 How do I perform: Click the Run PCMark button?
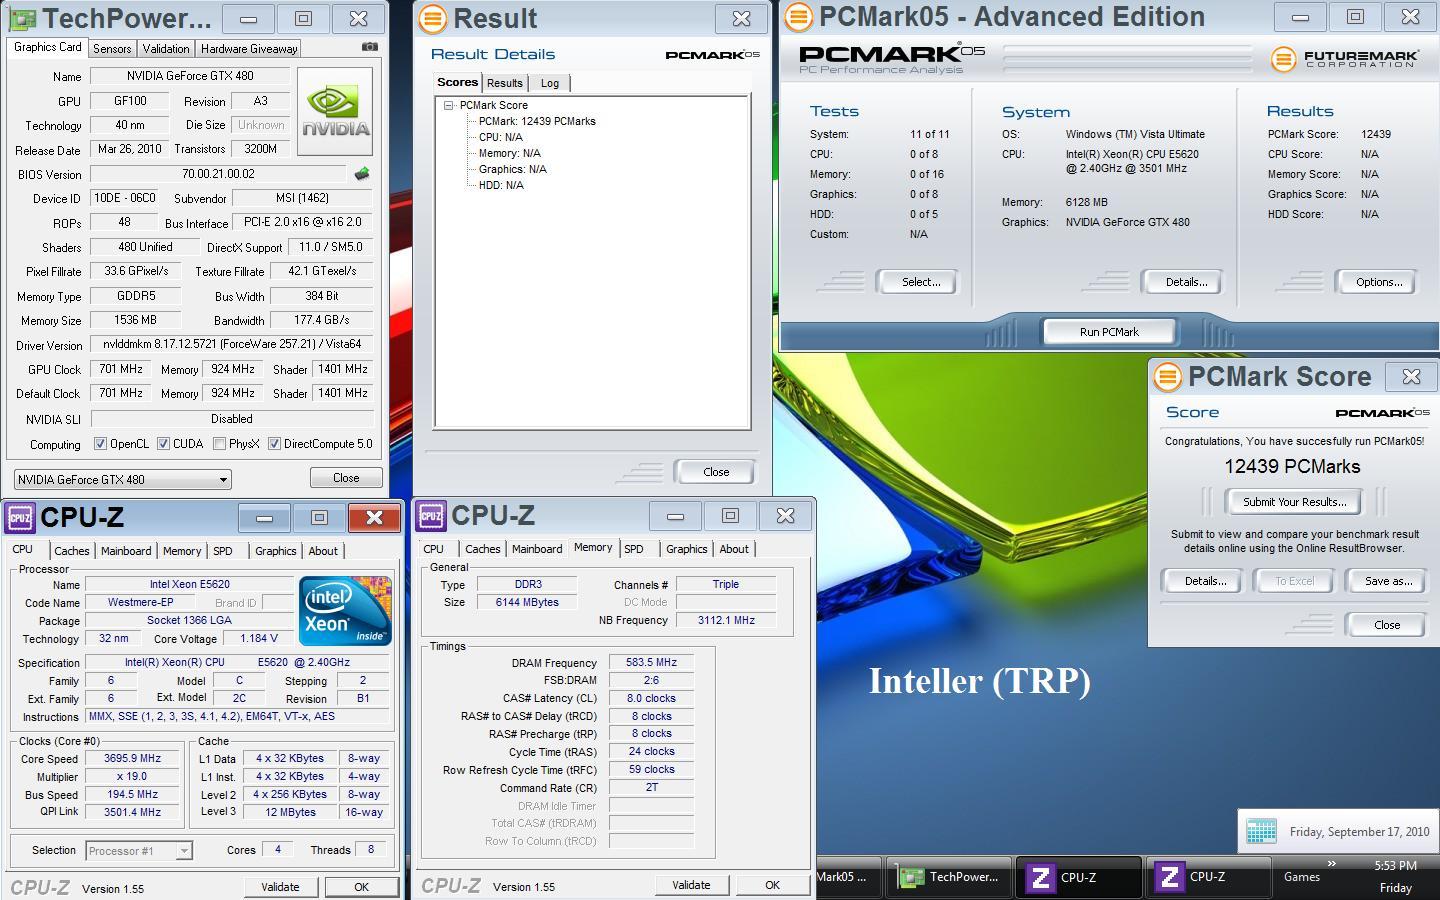1109,332
